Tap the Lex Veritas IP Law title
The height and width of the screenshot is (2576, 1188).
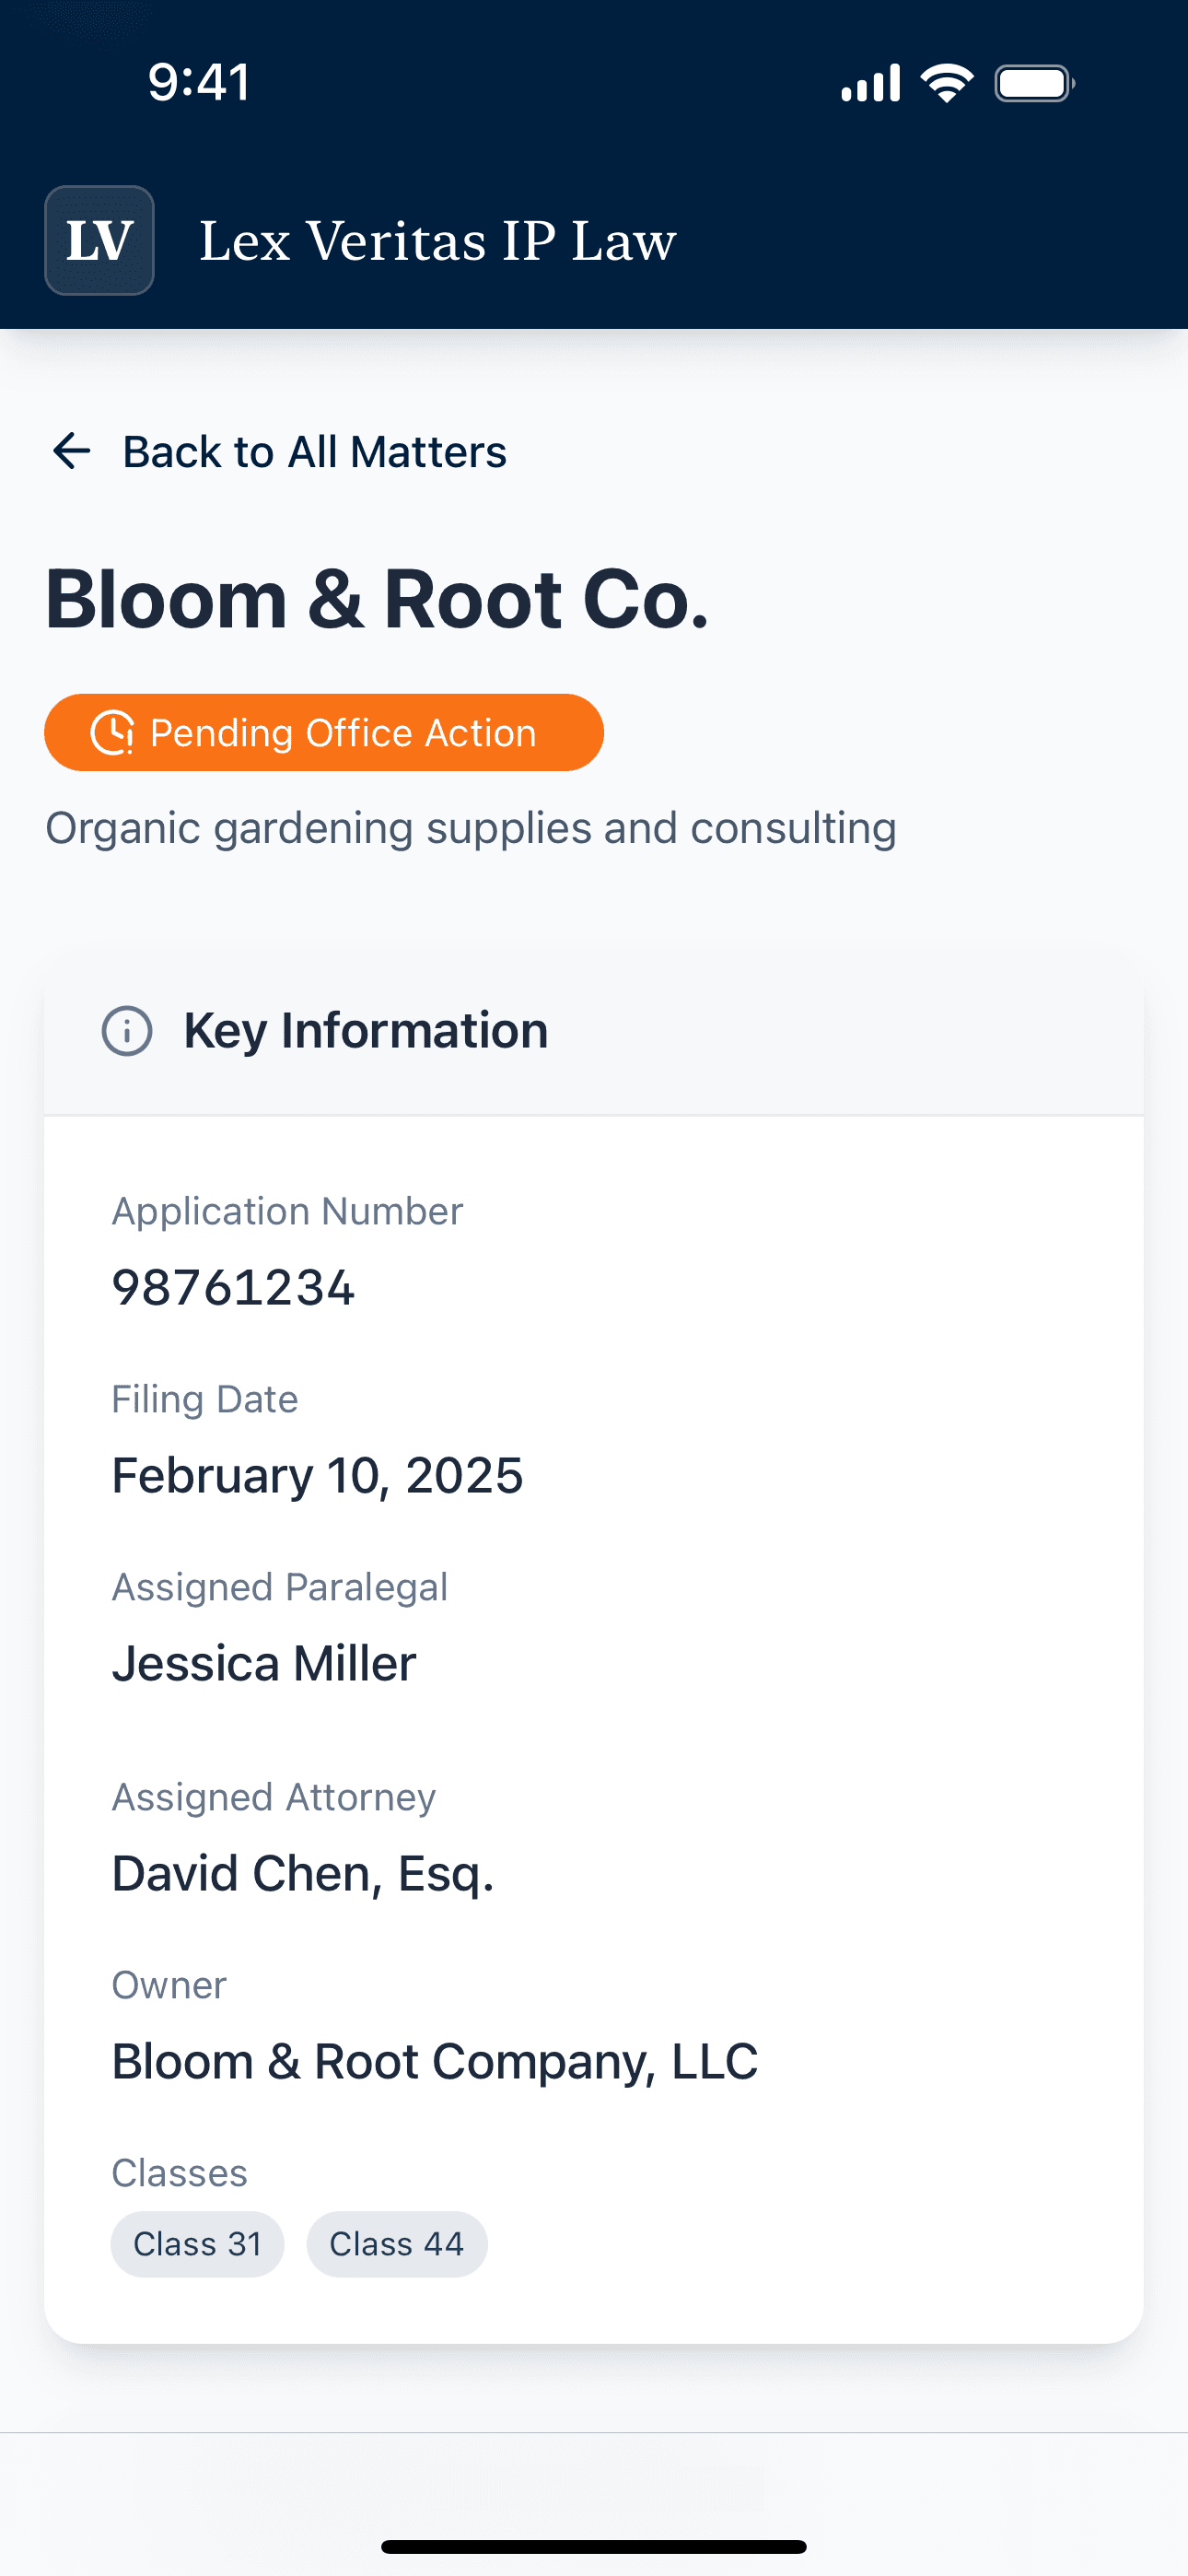tap(438, 241)
